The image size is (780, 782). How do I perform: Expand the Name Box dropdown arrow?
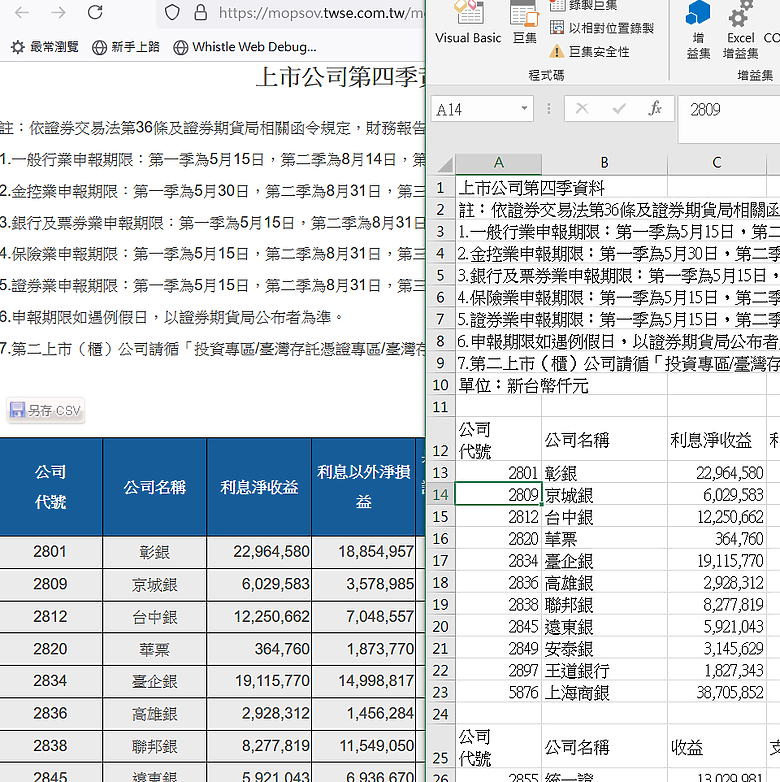(x=525, y=109)
